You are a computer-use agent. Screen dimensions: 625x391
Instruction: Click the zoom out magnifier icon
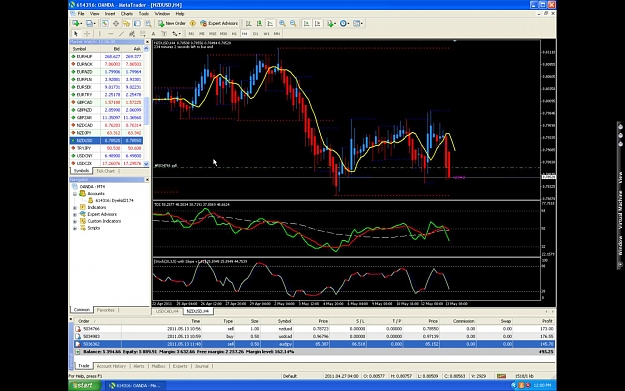(293, 24)
